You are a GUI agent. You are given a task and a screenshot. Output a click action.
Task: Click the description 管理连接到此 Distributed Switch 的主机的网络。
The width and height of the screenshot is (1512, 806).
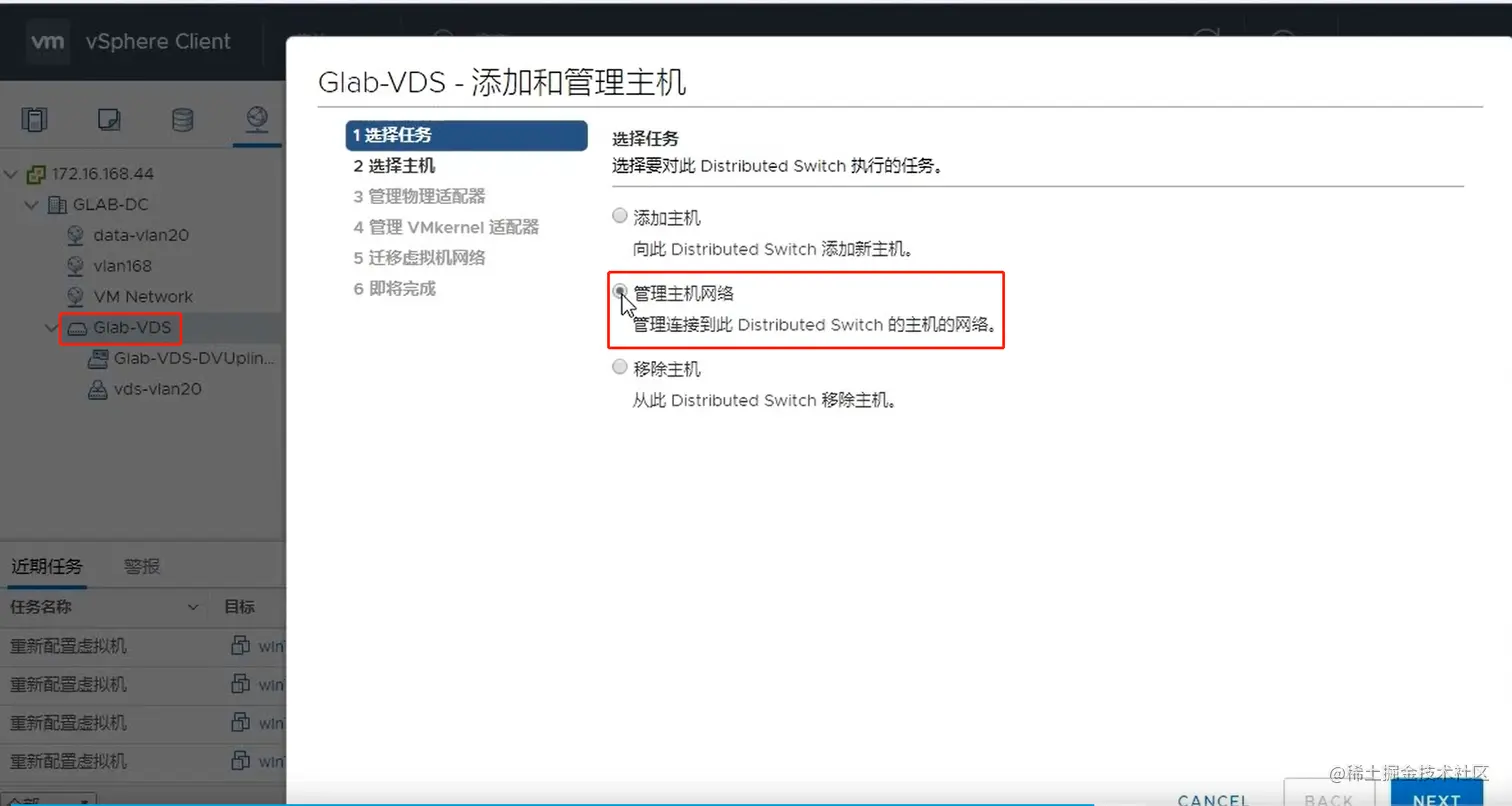(815, 325)
